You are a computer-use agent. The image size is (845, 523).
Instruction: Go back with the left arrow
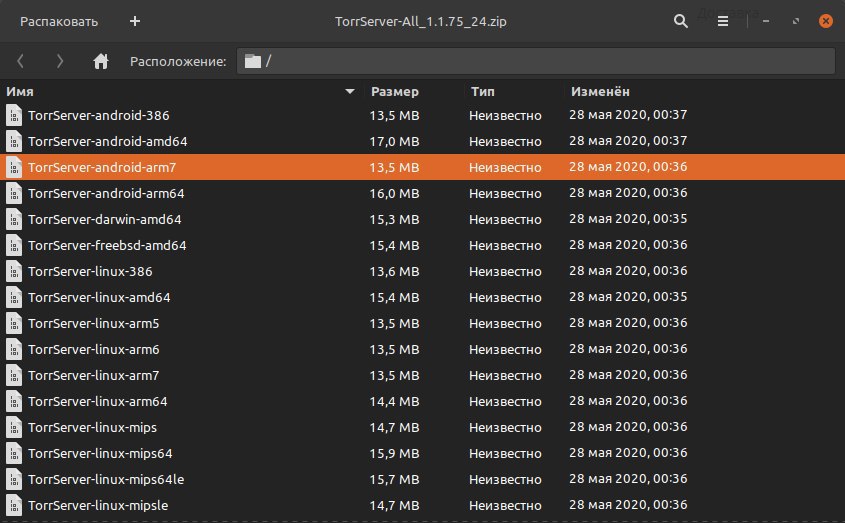click(20, 61)
